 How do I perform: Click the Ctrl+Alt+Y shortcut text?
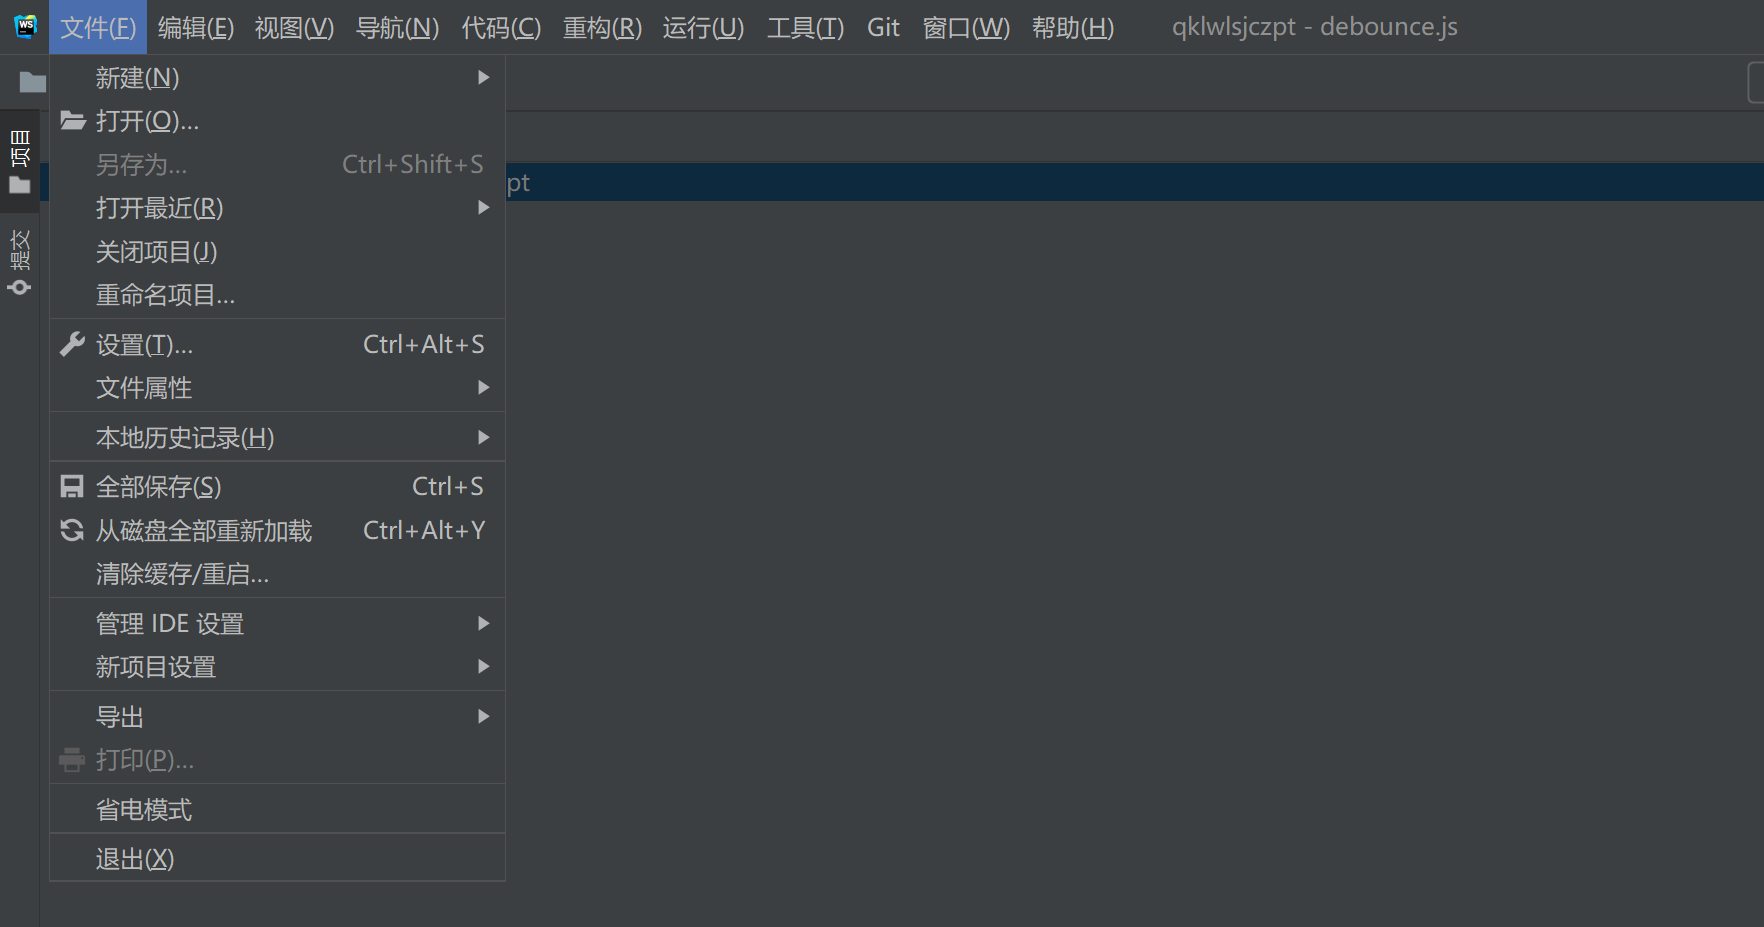[x=424, y=530]
